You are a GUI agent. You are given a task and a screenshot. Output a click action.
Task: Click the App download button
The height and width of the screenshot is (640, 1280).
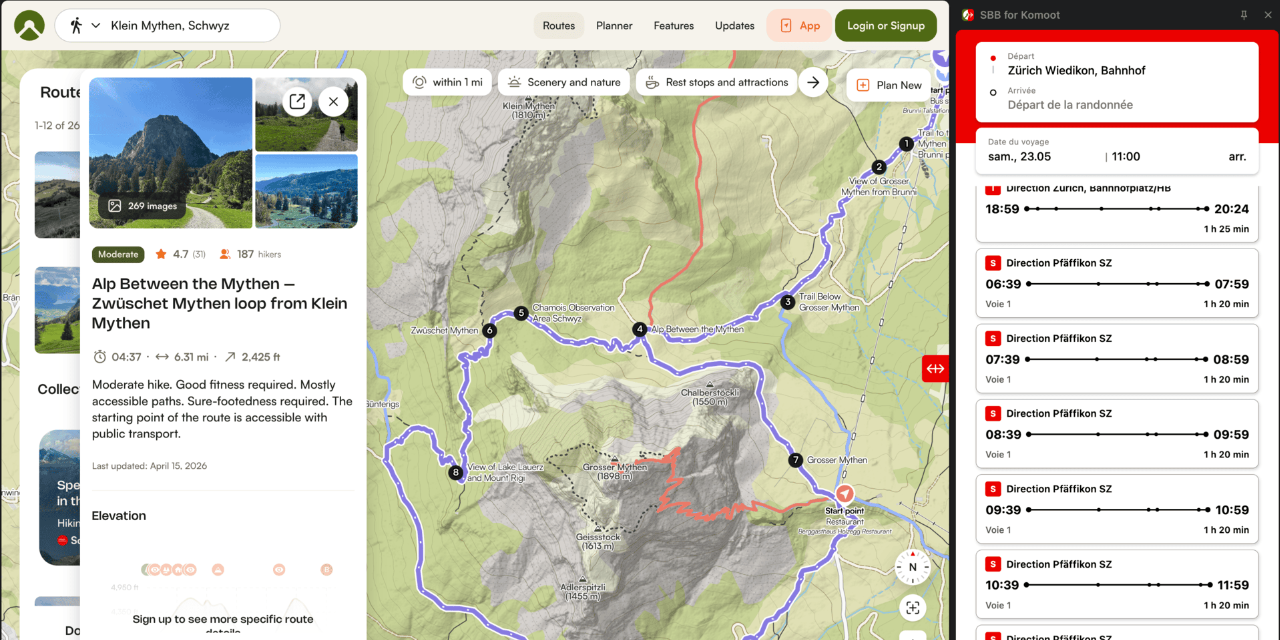pyautogui.click(x=799, y=26)
